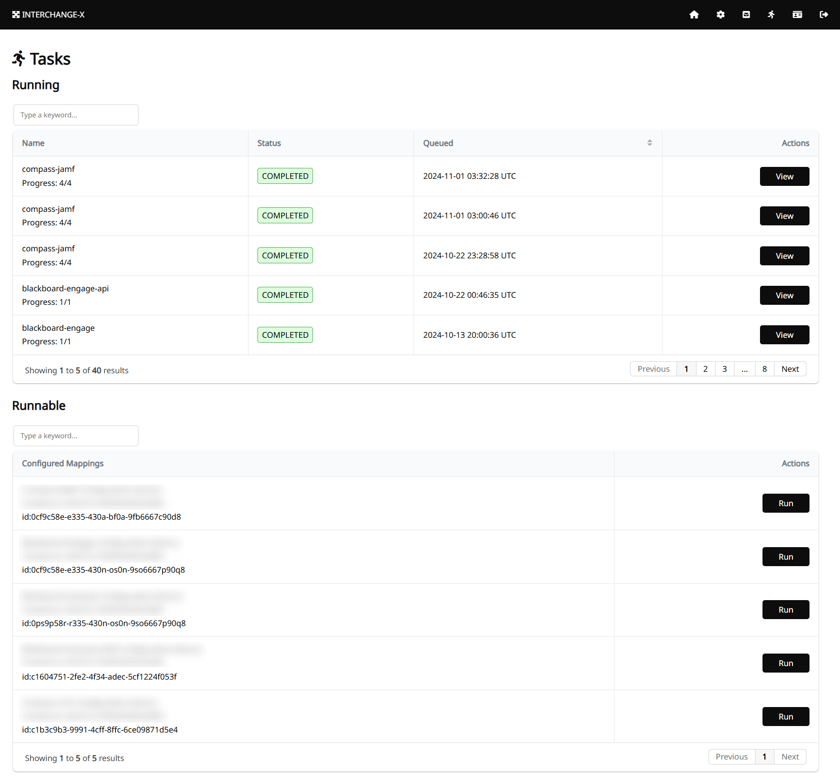Screen dimensions: 840x777
Task: Click the inbox icon in navbar
Action: (746, 15)
